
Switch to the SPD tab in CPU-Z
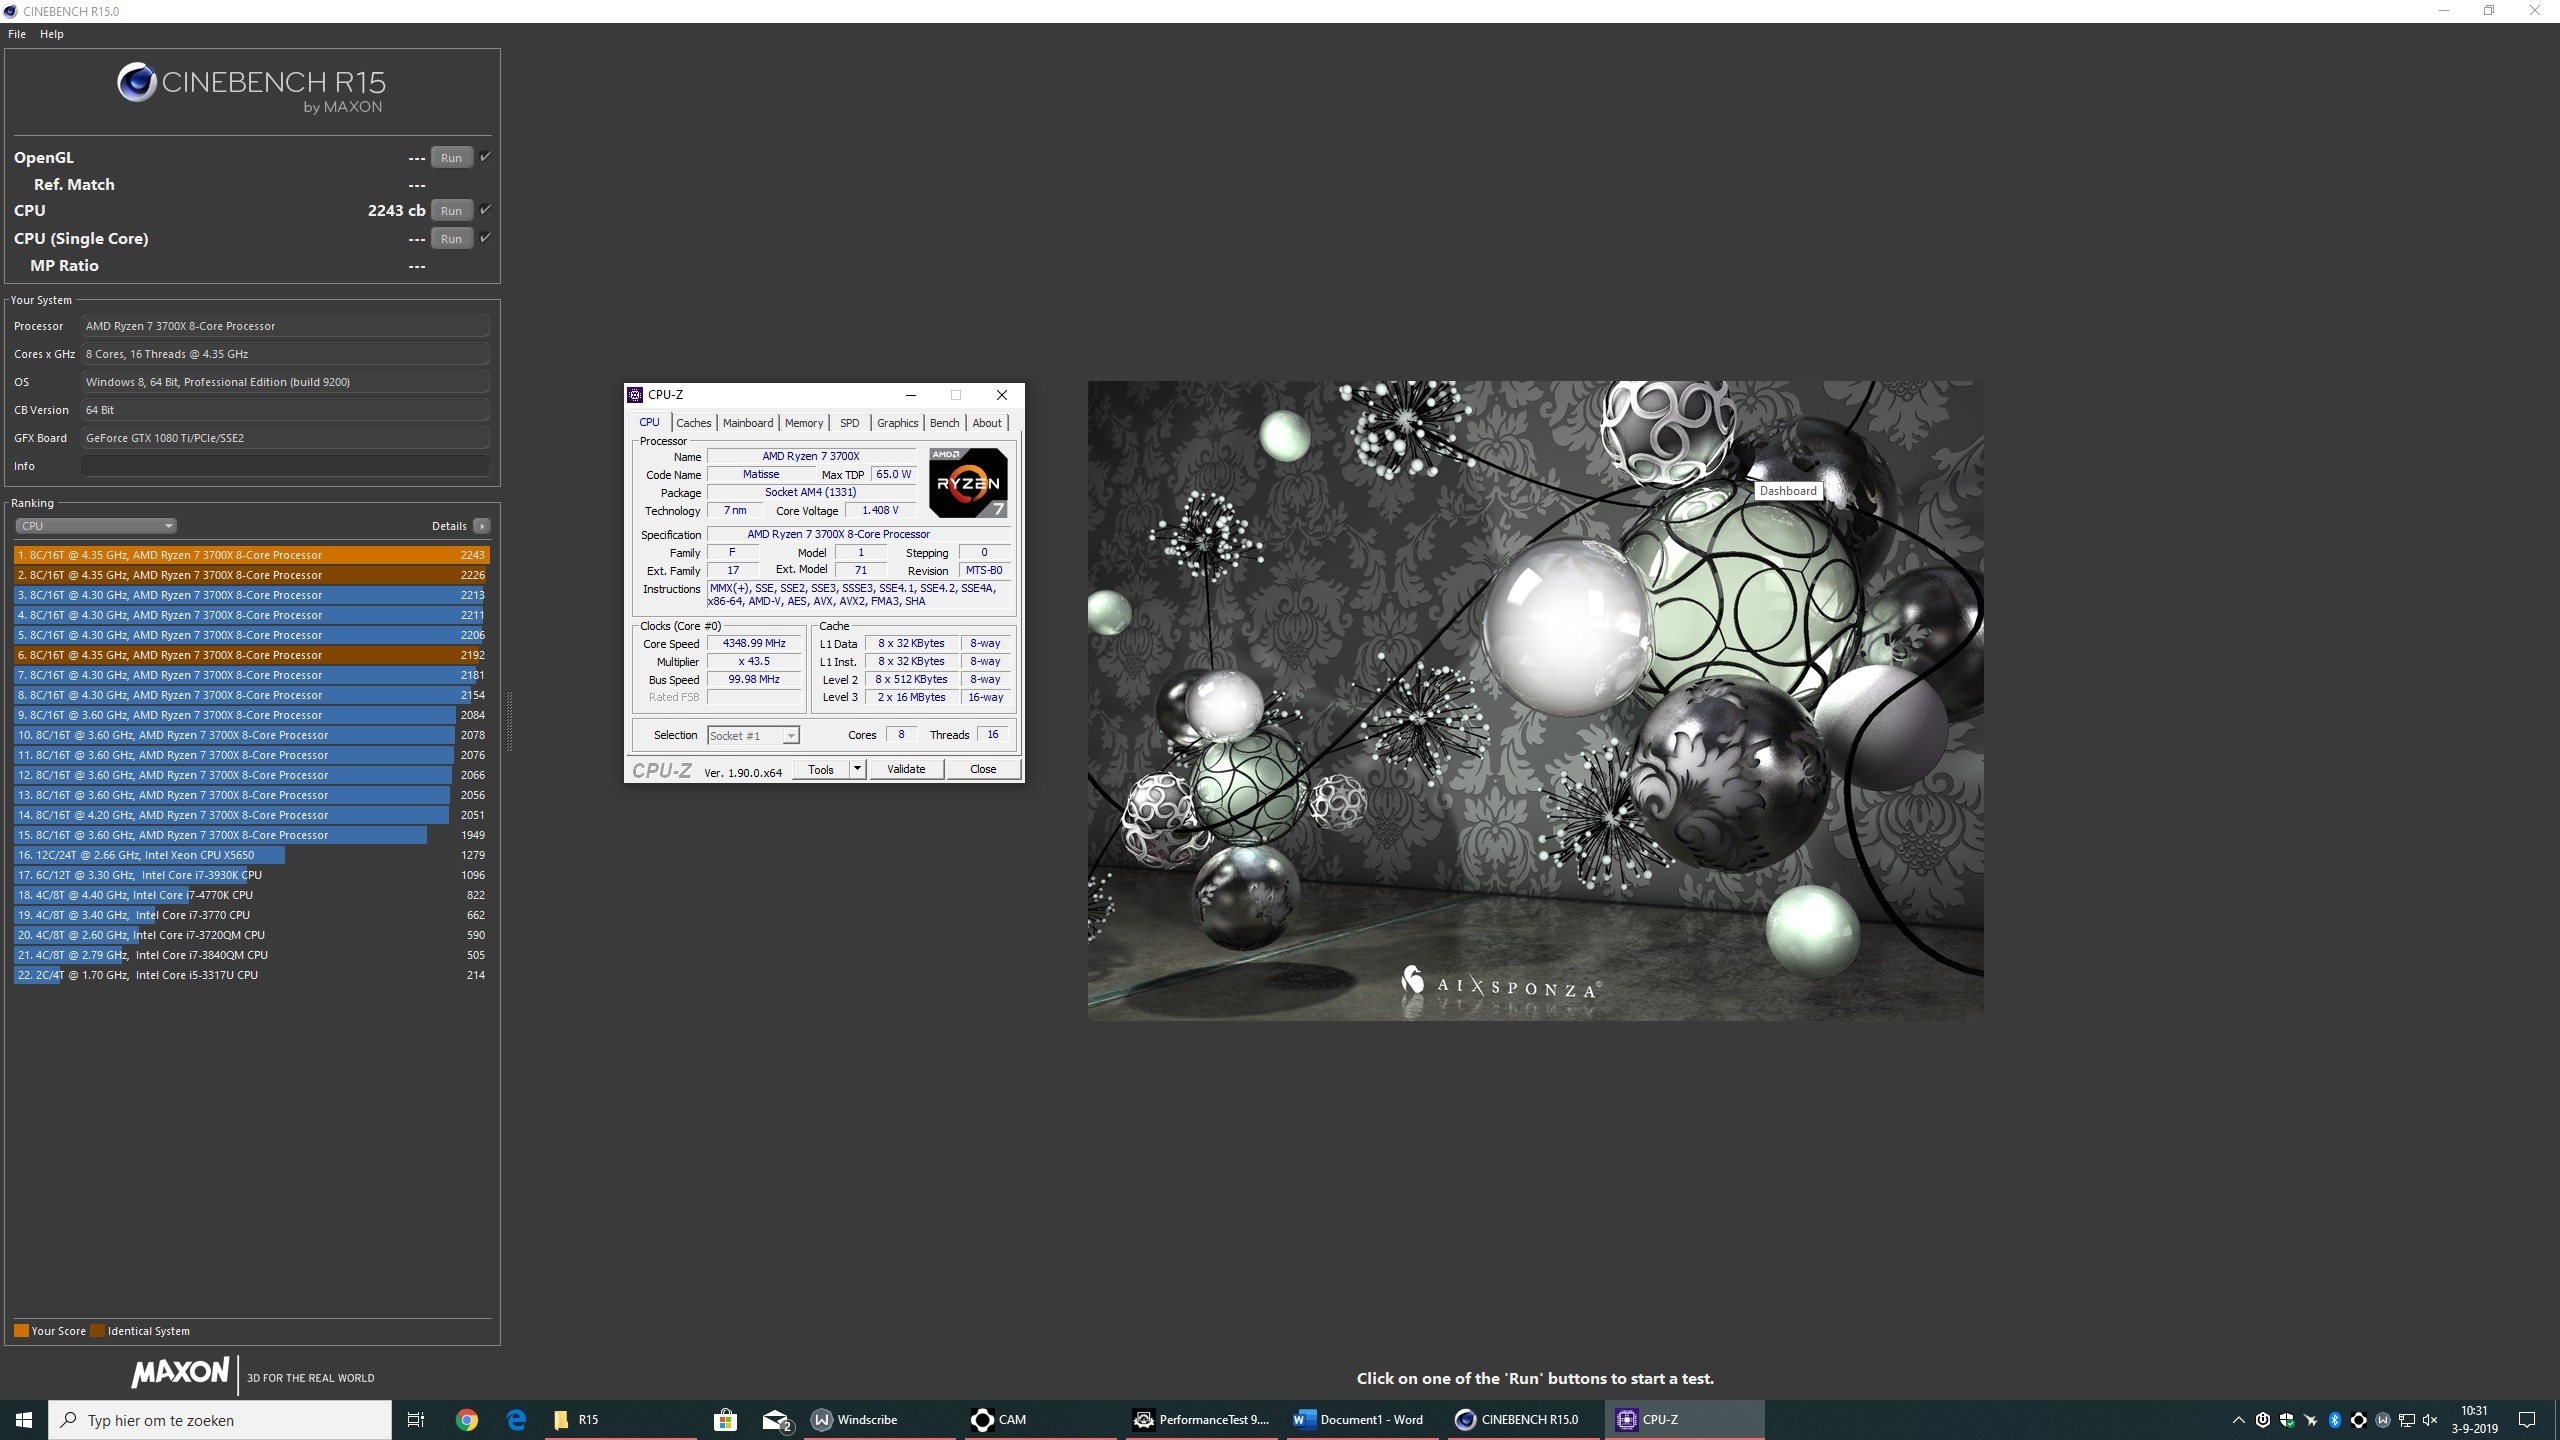coord(849,423)
